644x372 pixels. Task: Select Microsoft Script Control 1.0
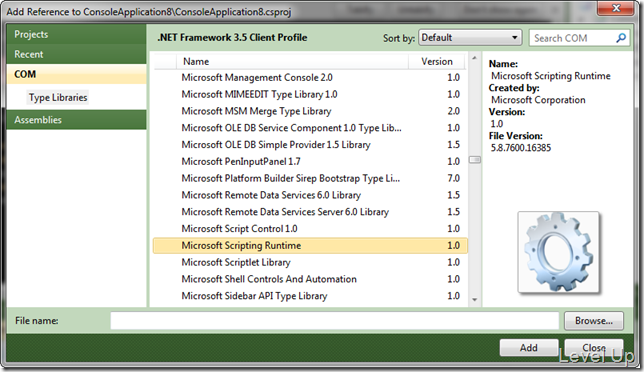310,229
